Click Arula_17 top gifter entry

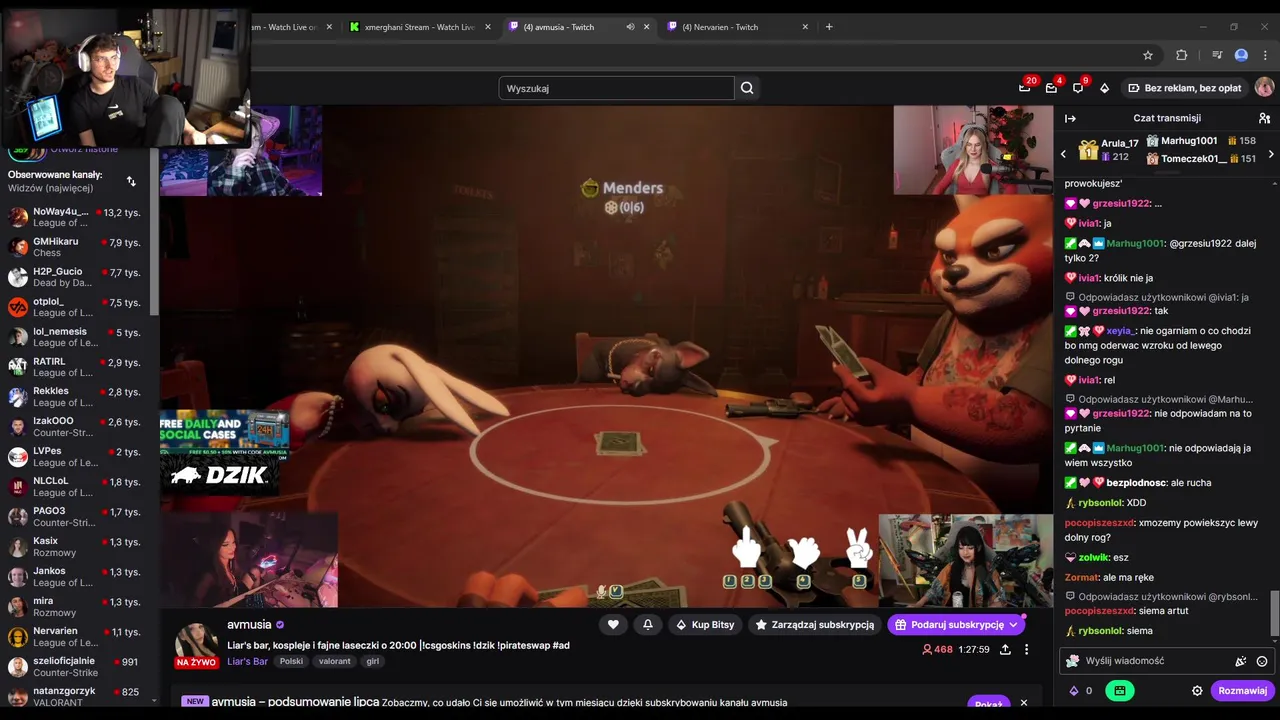tap(1108, 150)
